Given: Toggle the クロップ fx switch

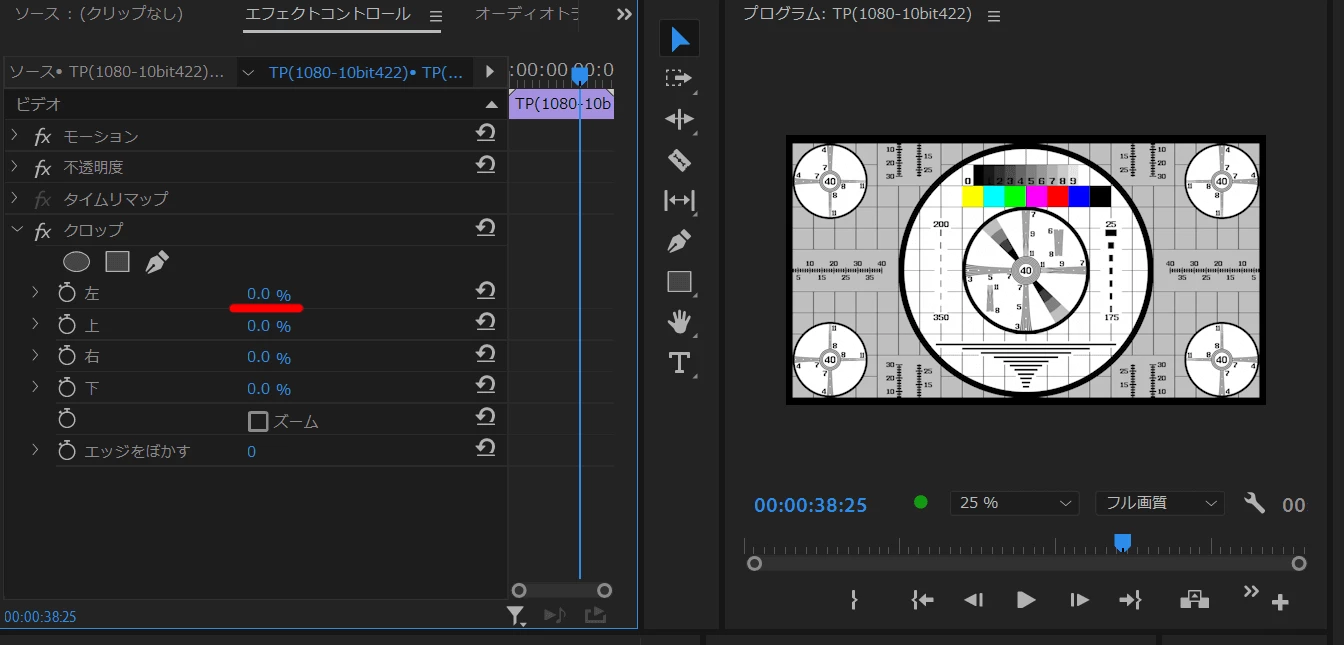Looking at the screenshot, I should coord(42,231).
